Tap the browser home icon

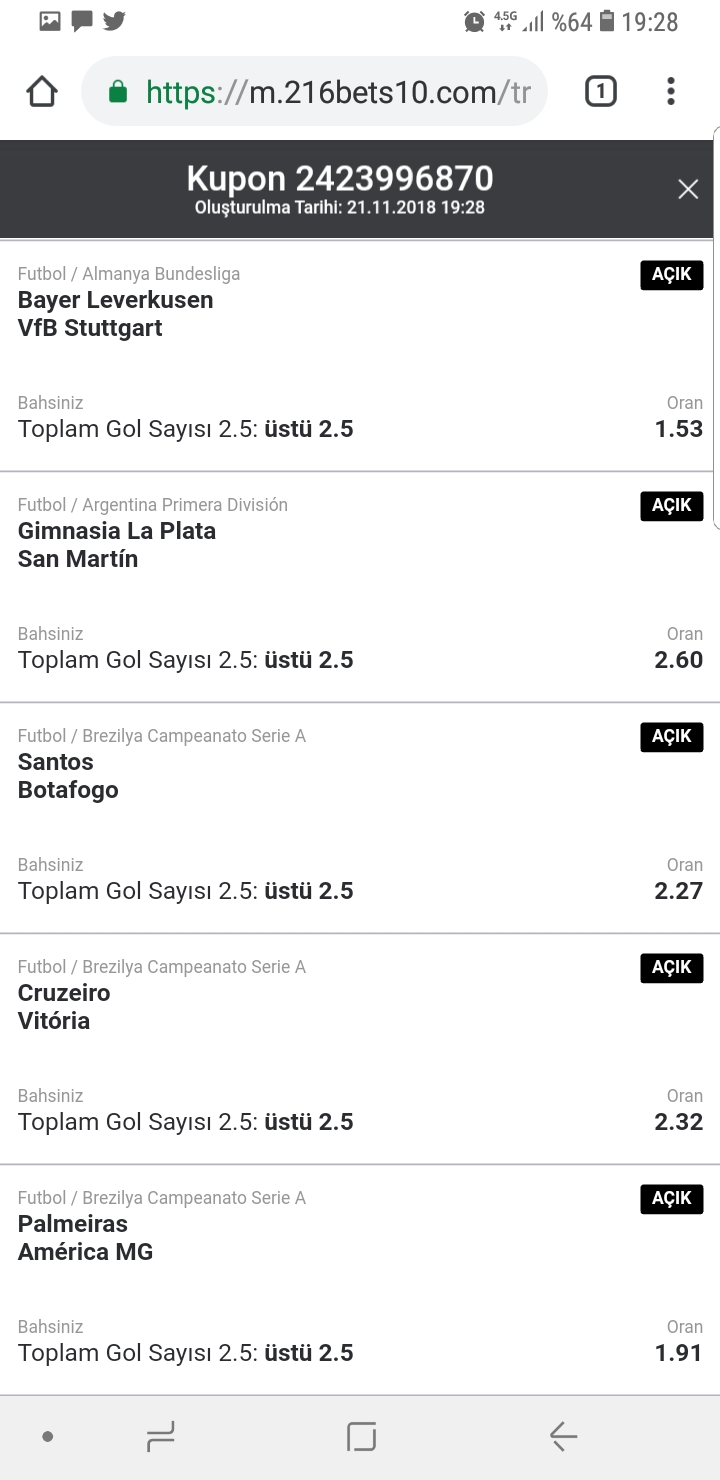click(x=42, y=92)
